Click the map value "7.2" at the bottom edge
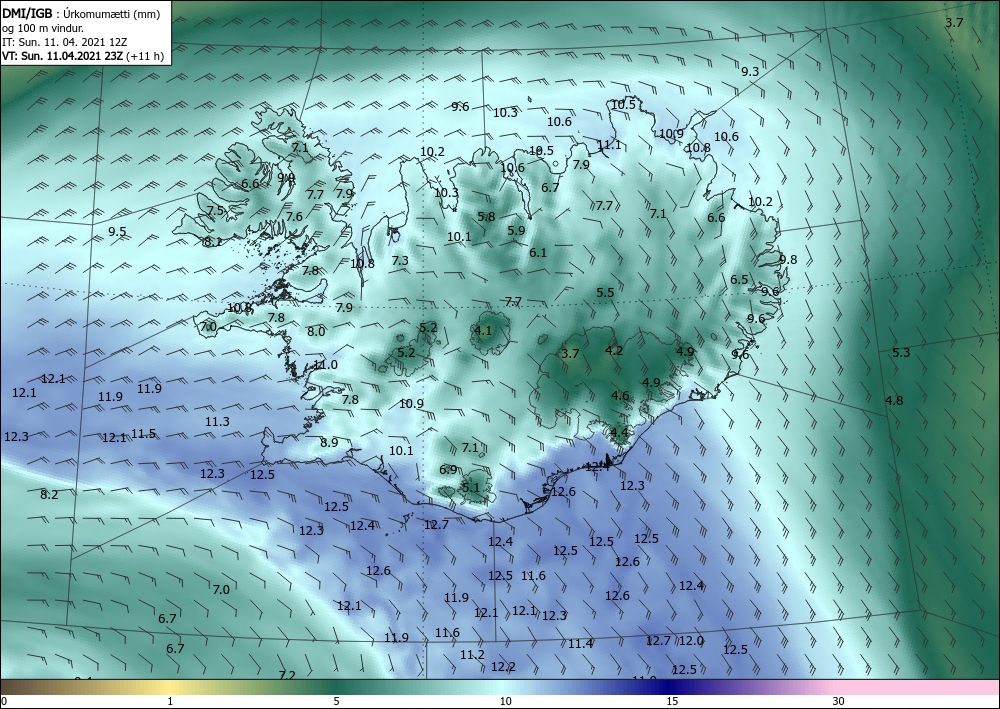1000x709 pixels. tap(287, 675)
